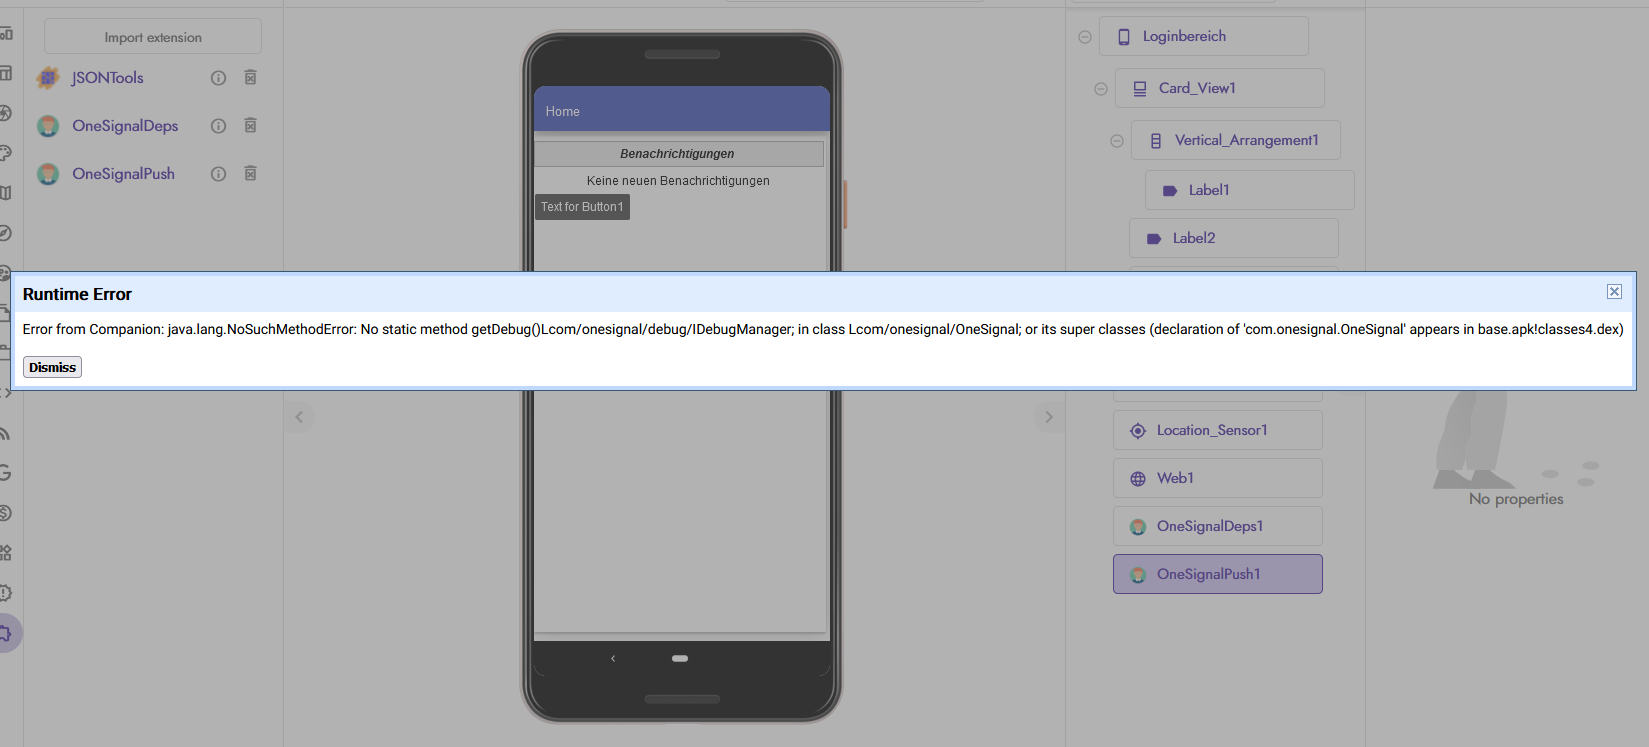Select the OneSignalPush extension in palette
The height and width of the screenshot is (747, 1649).
tap(123, 174)
